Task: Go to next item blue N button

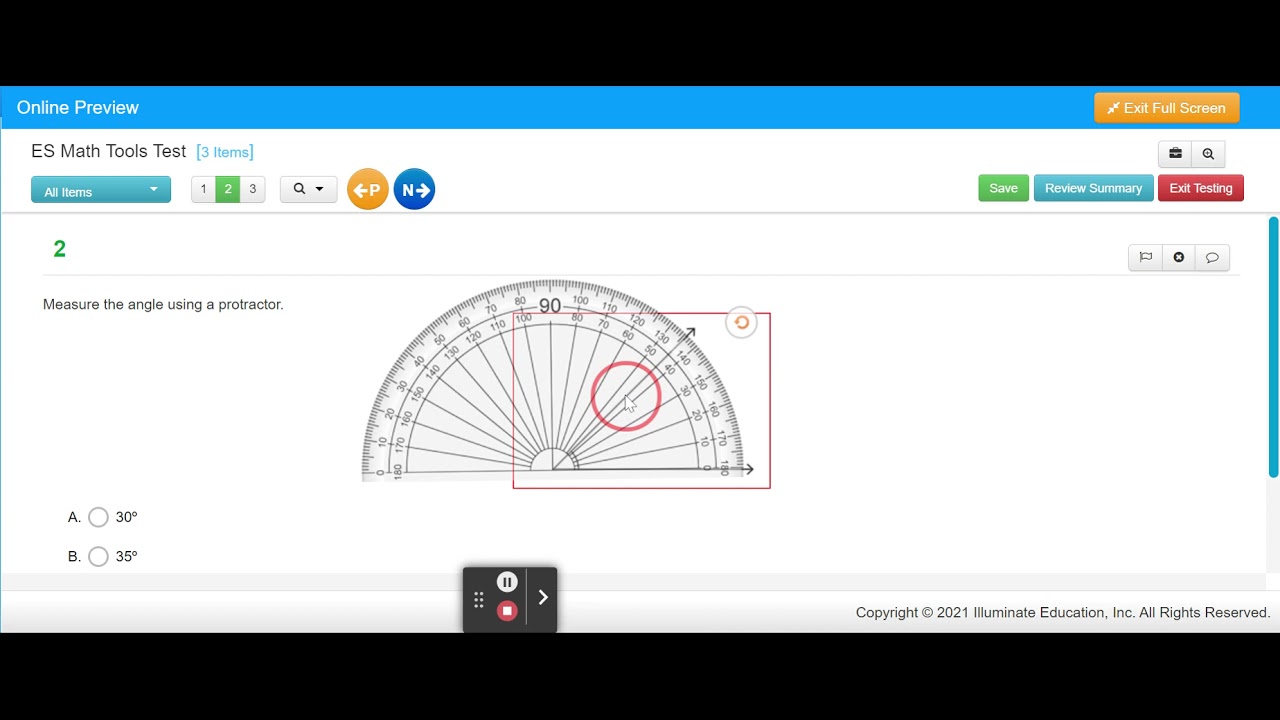Action: pos(414,189)
